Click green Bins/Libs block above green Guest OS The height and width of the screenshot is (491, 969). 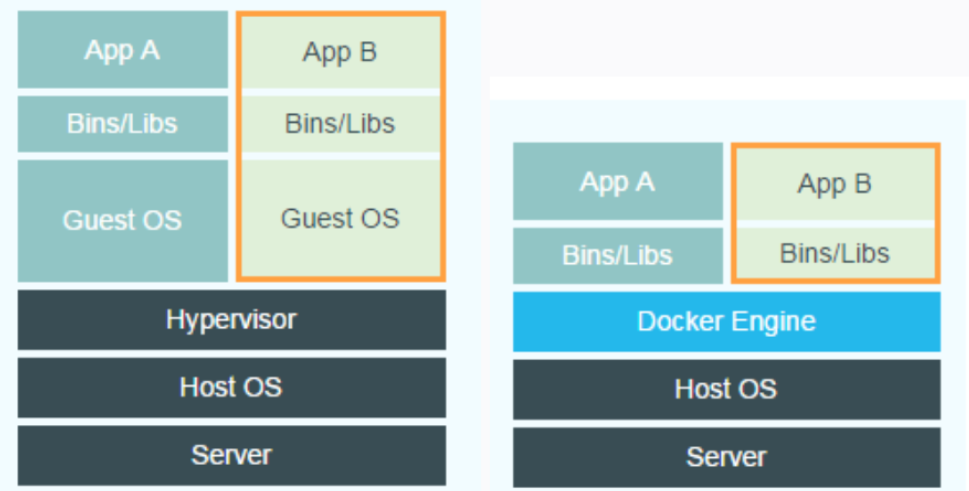[340, 124]
